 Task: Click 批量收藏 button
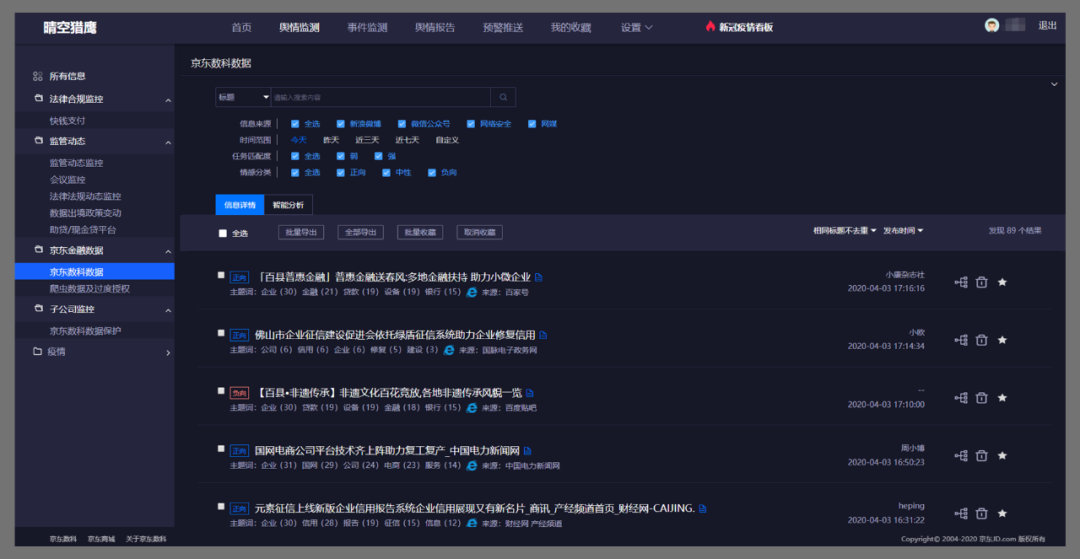click(420, 233)
